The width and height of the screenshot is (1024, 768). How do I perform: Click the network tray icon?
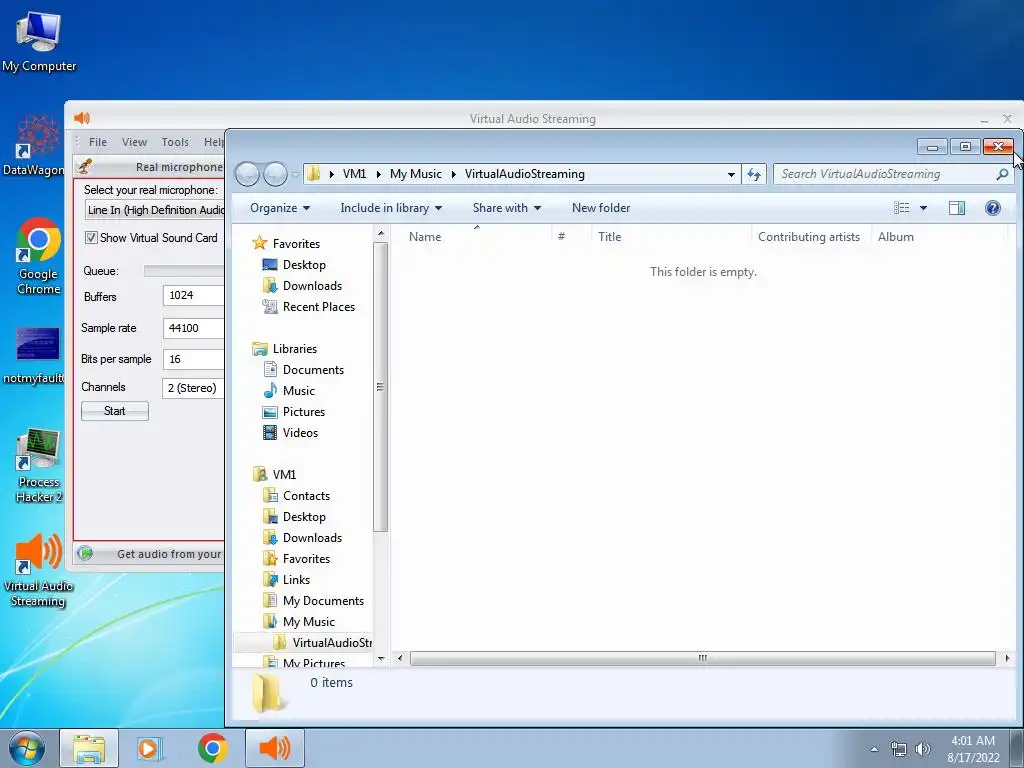[x=899, y=749]
